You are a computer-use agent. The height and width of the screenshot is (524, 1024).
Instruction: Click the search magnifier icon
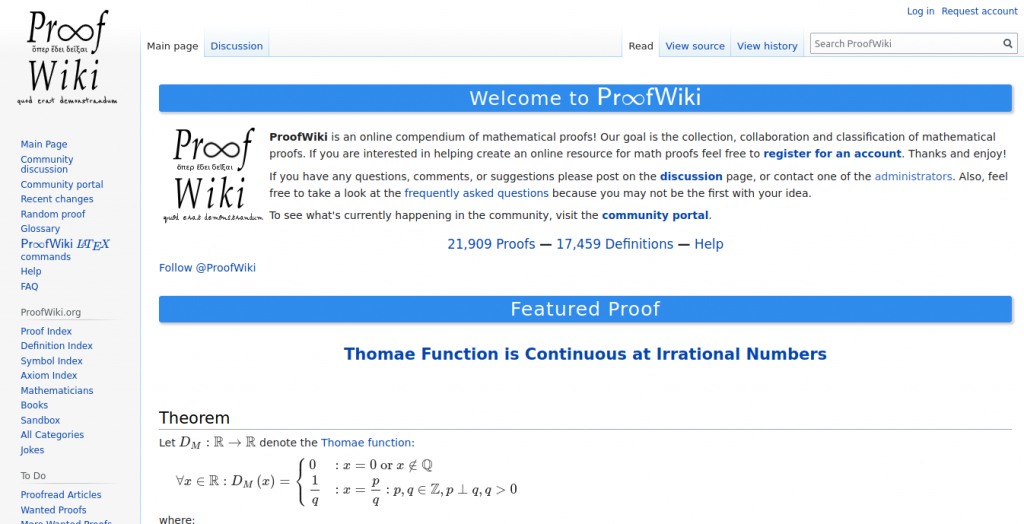[x=1008, y=44]
